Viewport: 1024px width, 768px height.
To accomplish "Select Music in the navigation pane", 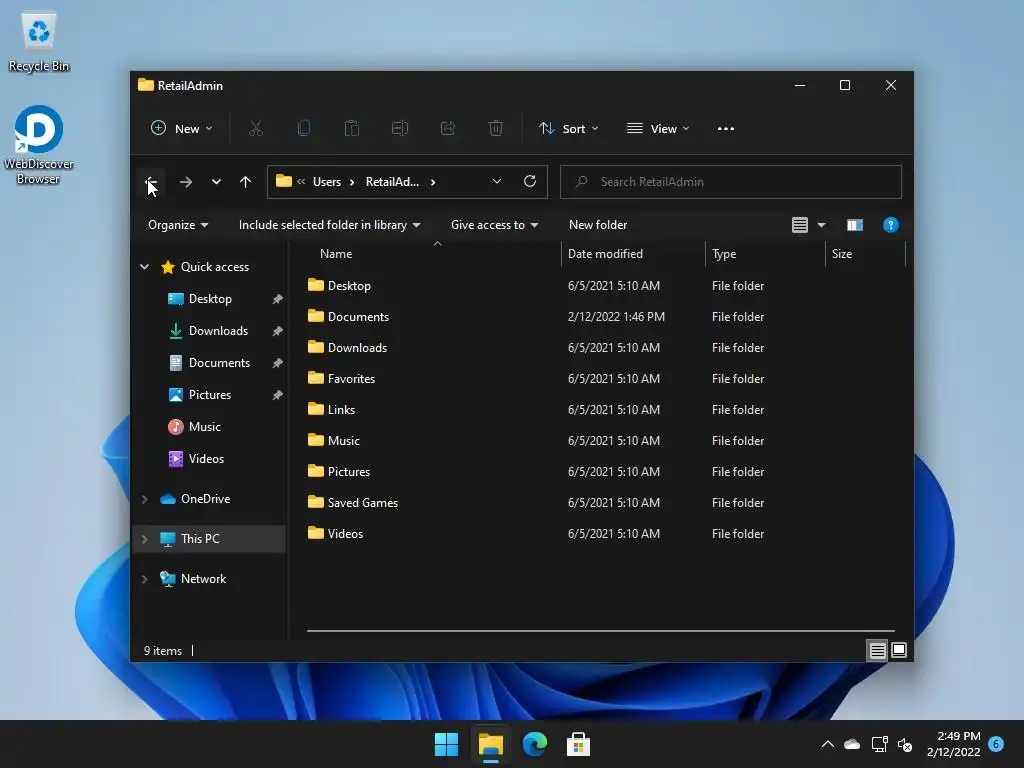I will coord(204,426).
